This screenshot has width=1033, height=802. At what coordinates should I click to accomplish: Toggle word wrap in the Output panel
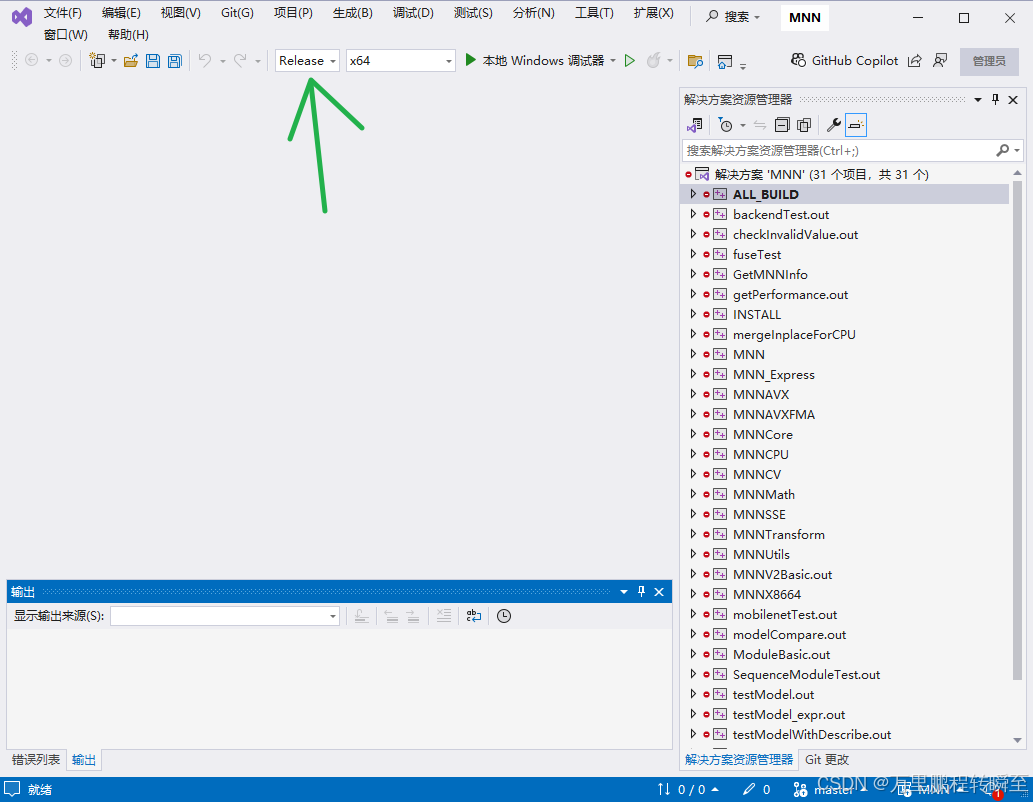474,616
